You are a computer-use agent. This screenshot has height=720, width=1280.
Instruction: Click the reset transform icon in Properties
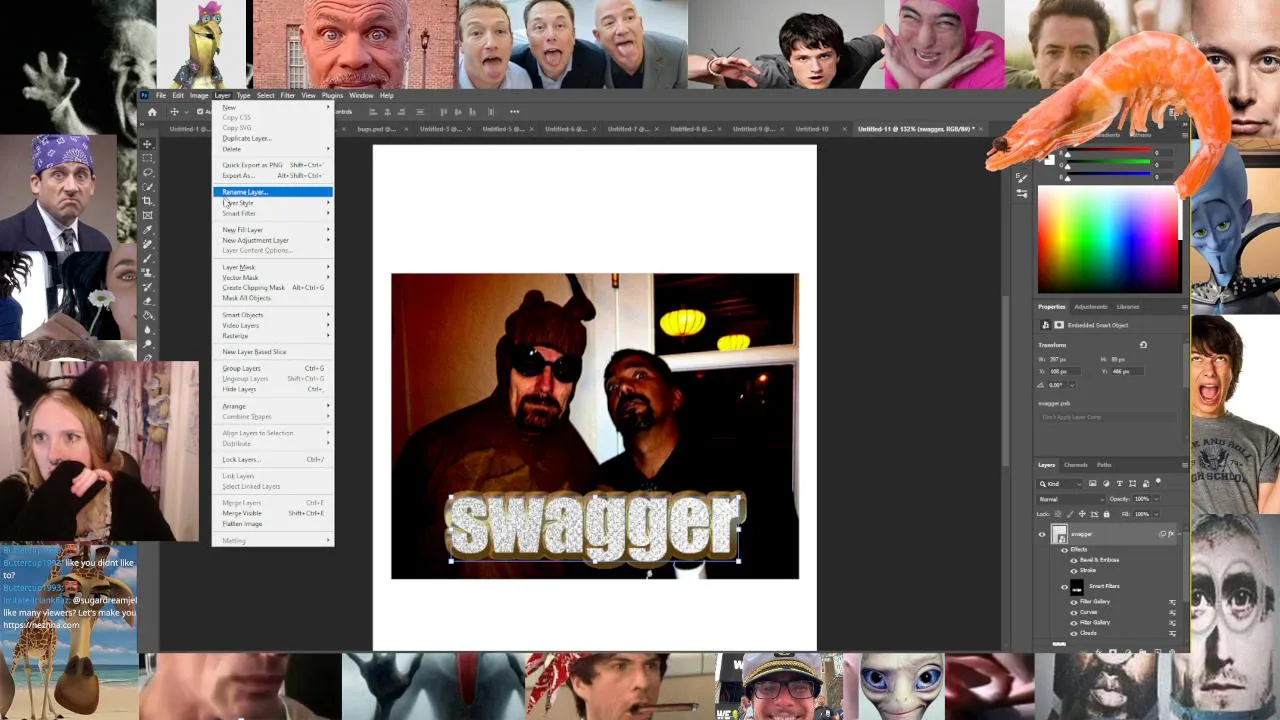1143,345
